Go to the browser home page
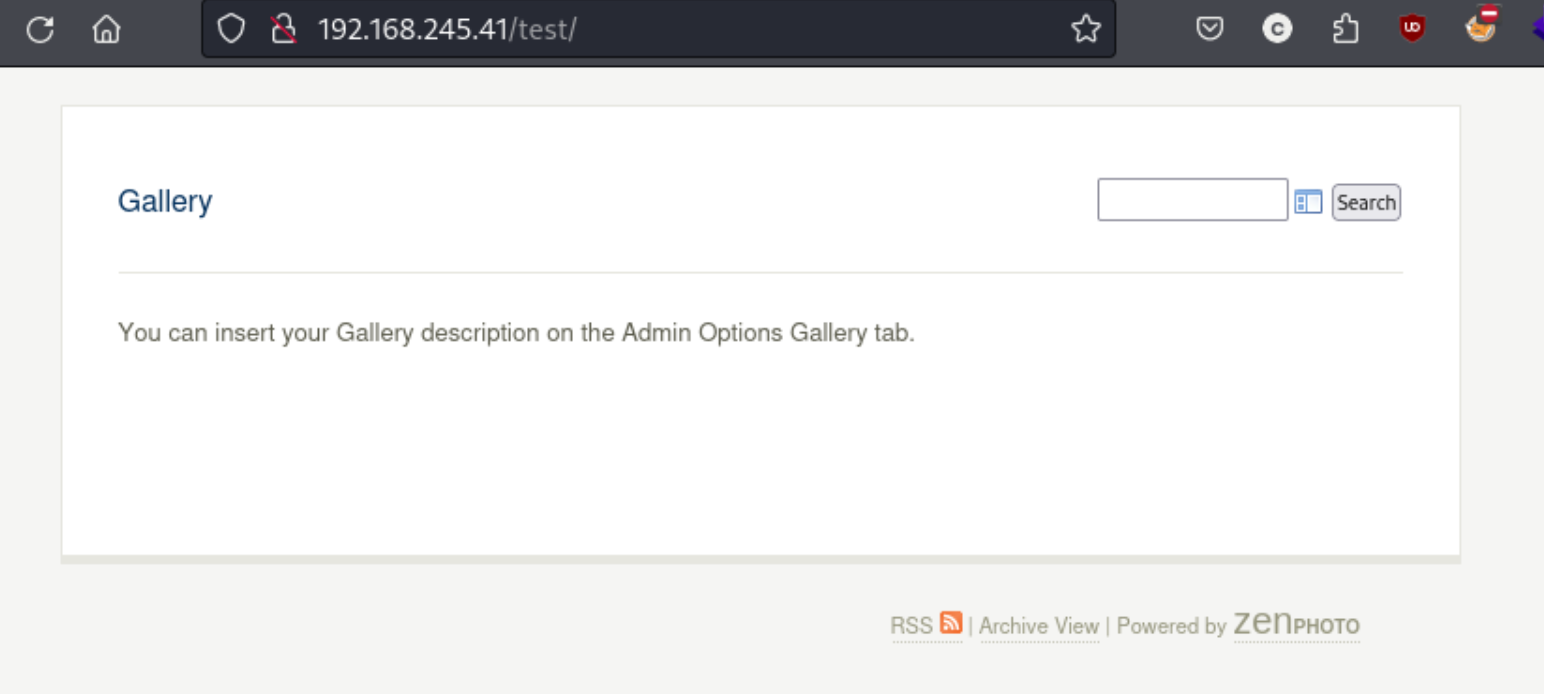Screen dimensions: 1544x694 (x=106, y=30)
